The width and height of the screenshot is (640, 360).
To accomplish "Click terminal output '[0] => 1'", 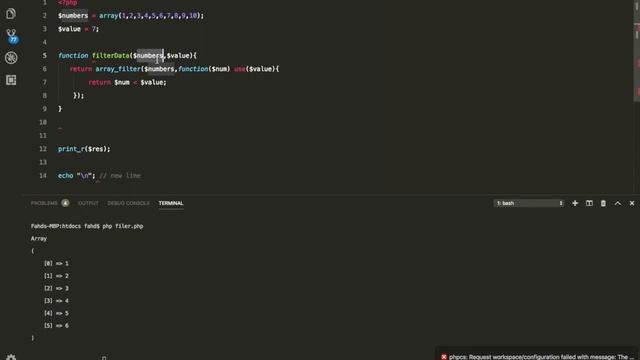I will 56,264.
